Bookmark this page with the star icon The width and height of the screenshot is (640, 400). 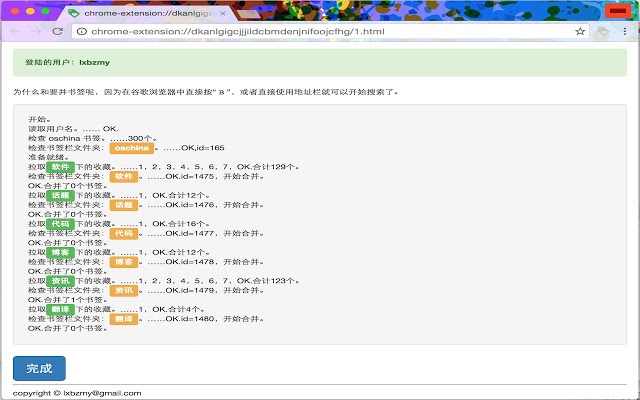pos(580,32)
